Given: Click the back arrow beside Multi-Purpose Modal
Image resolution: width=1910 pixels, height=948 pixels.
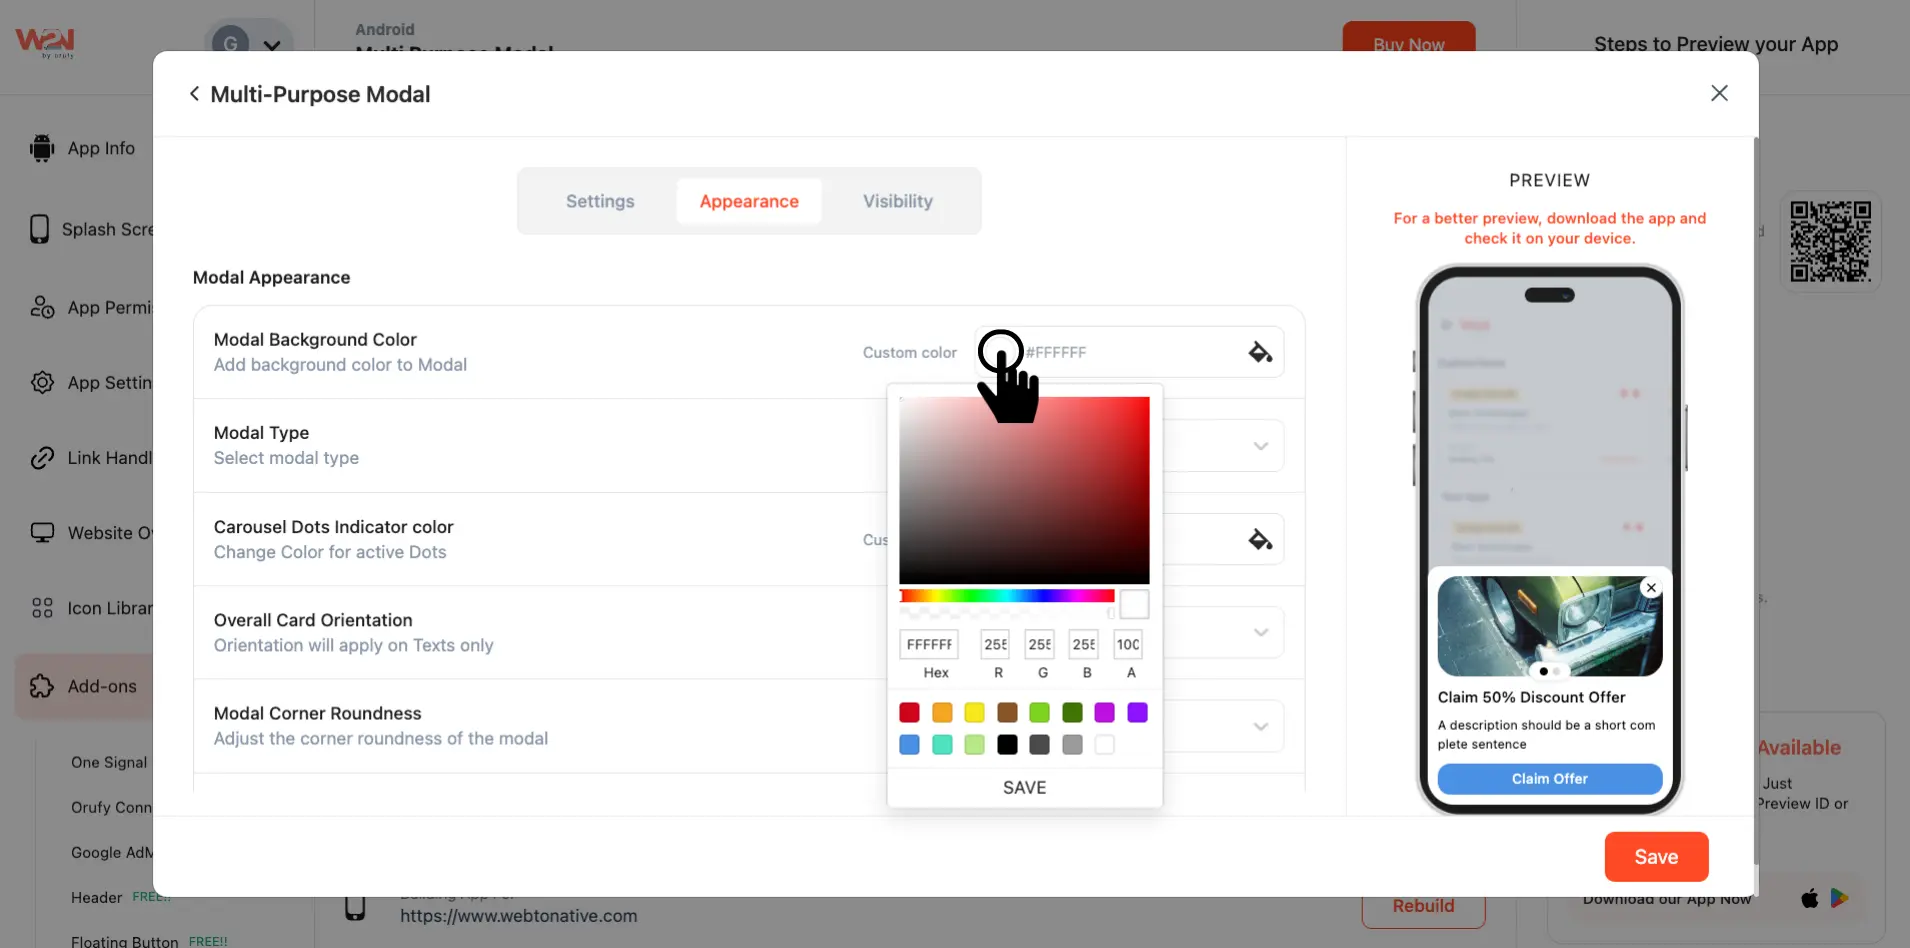Looking at the screenshot, I should [x=194, y=94].
